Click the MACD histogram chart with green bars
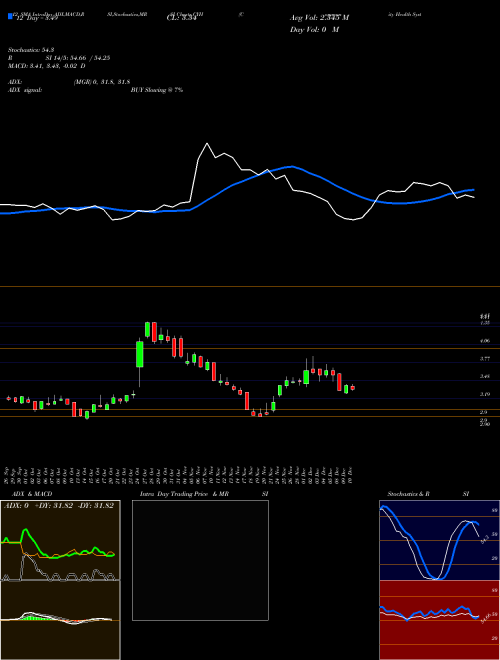This screenshot has width=500, height=660. [60, 620]
